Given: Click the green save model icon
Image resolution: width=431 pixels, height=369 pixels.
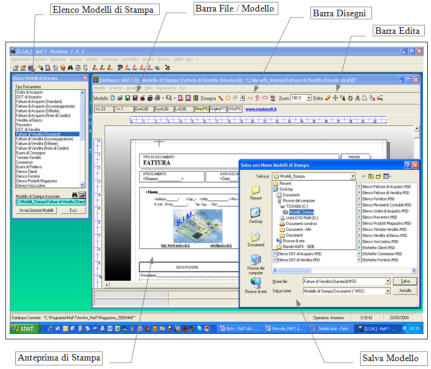Looking at the screenshot, I should coord(127,98).
